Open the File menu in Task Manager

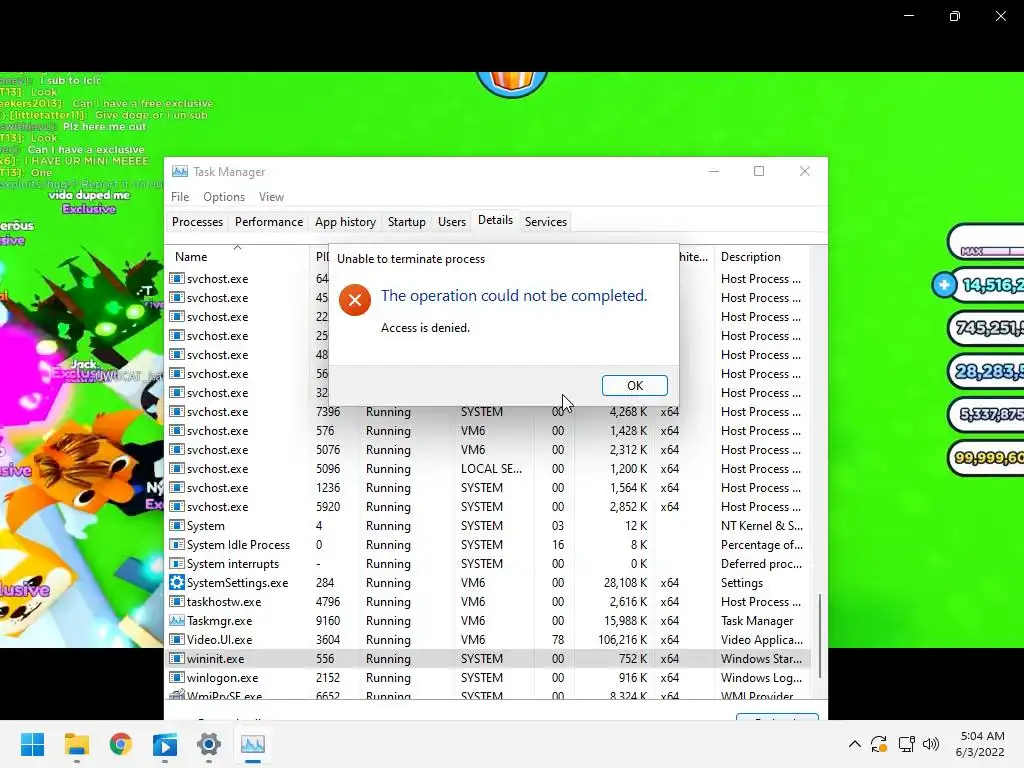(180, 197)
